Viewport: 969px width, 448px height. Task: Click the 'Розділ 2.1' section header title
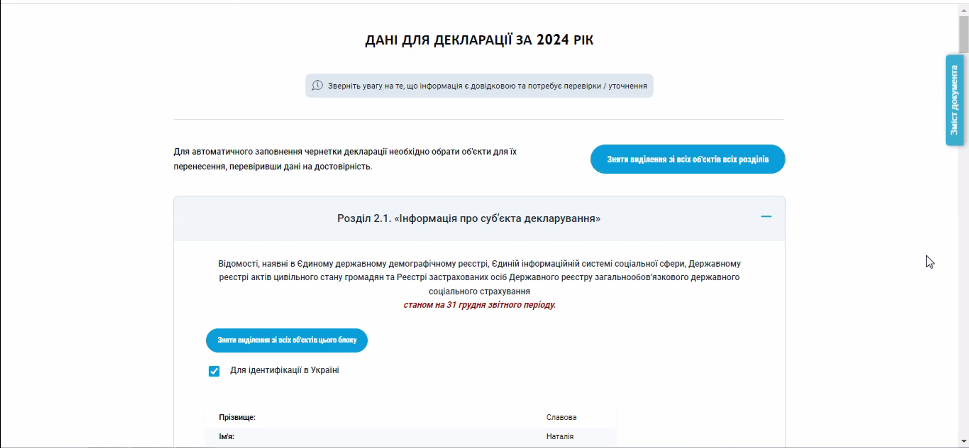click(x=469, y=218)
